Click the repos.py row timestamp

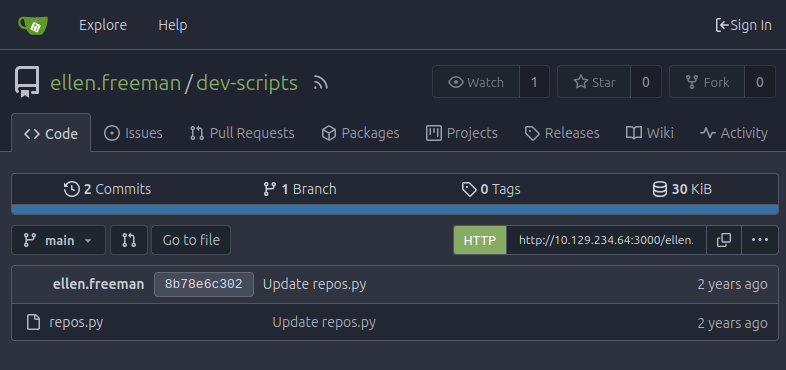coord(732,323)
